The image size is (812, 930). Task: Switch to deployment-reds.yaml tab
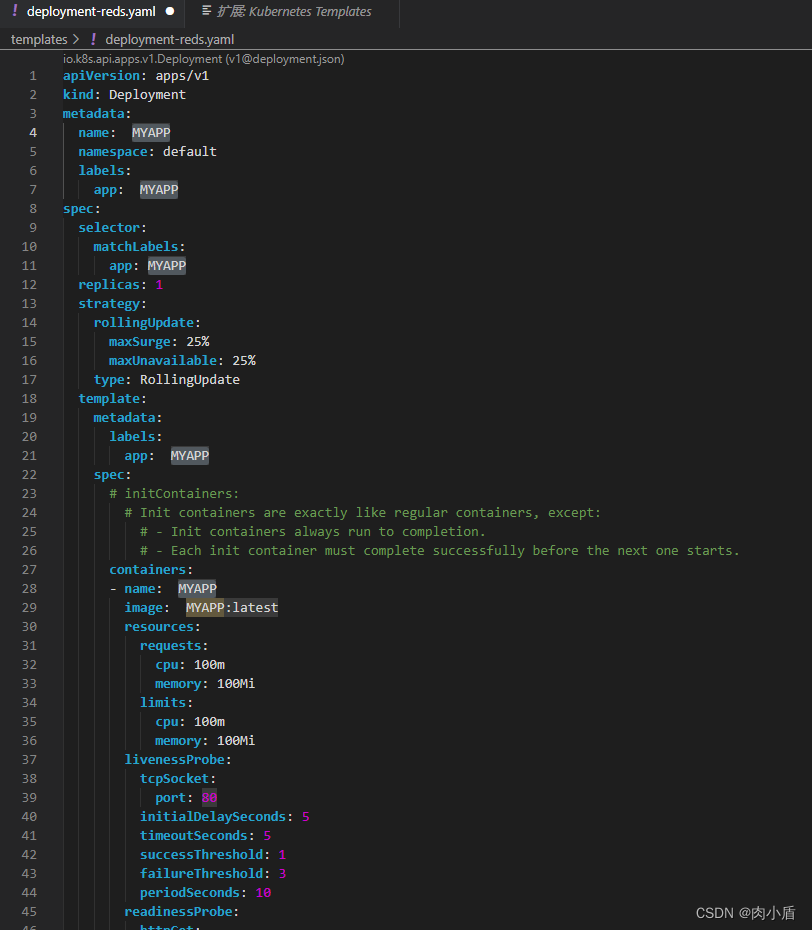pos(91,12)
